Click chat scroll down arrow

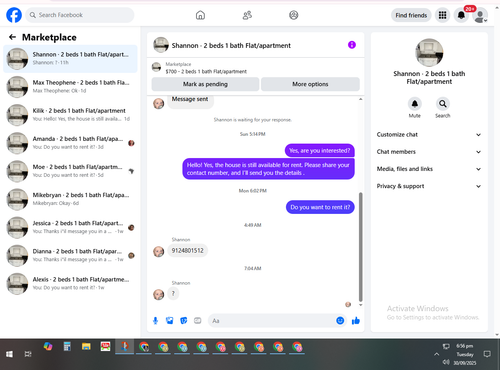pyautogui.click(x=360, y=305)
